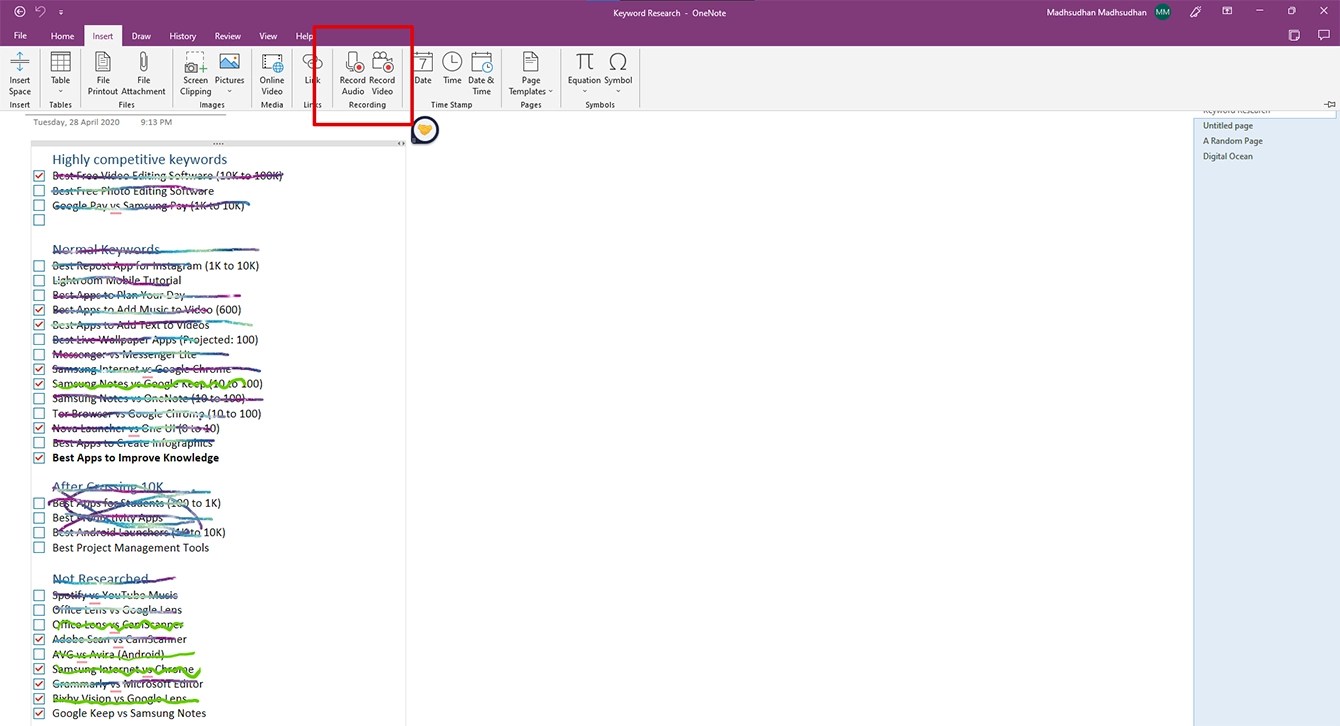The width and height of the screenshot is (1340, 726).
Task: Insert a Link
Action: [x=312, y=72]
